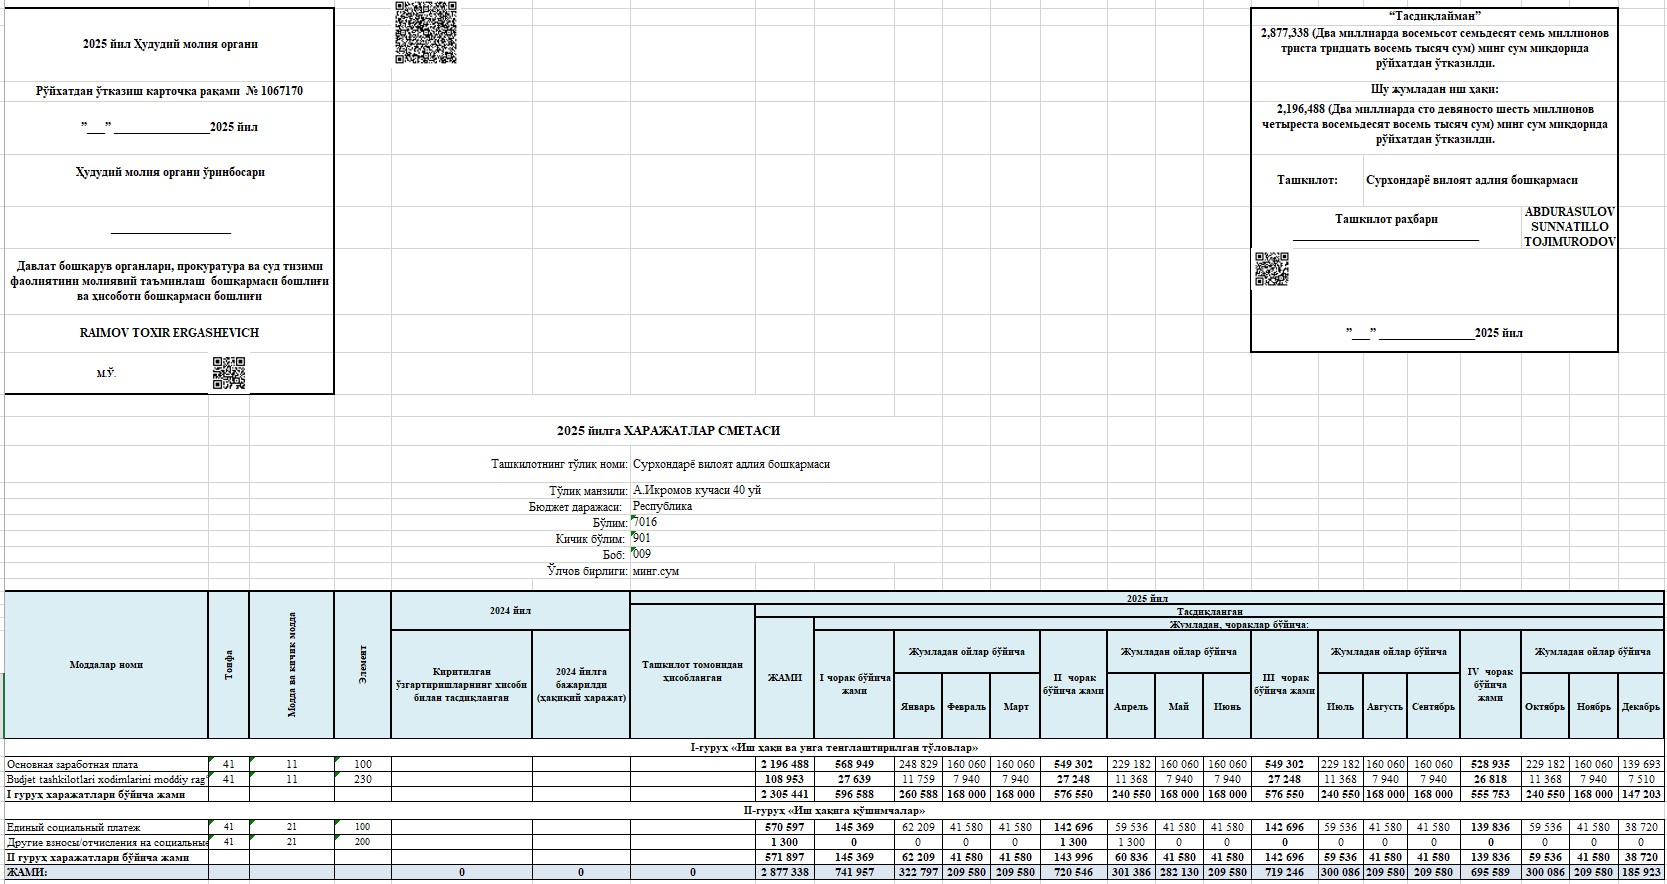The width and height of the screenshot is (1667, 884).
Task: Click December value 7 510
Action: click(x=1641, y=779)
